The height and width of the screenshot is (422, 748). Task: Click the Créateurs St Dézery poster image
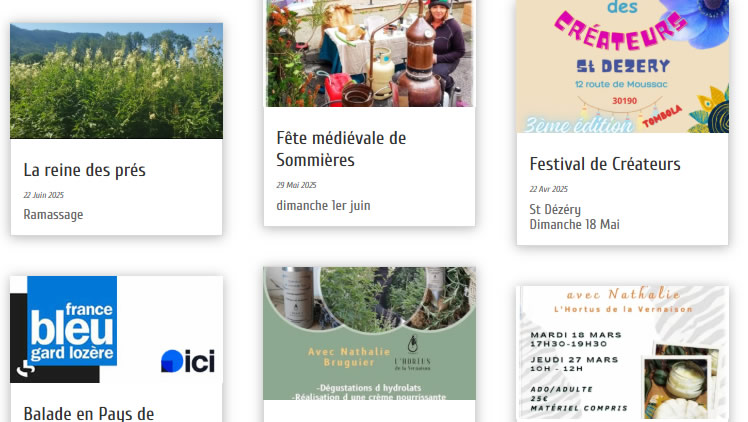pyautogui.click(x=623, y=66)
